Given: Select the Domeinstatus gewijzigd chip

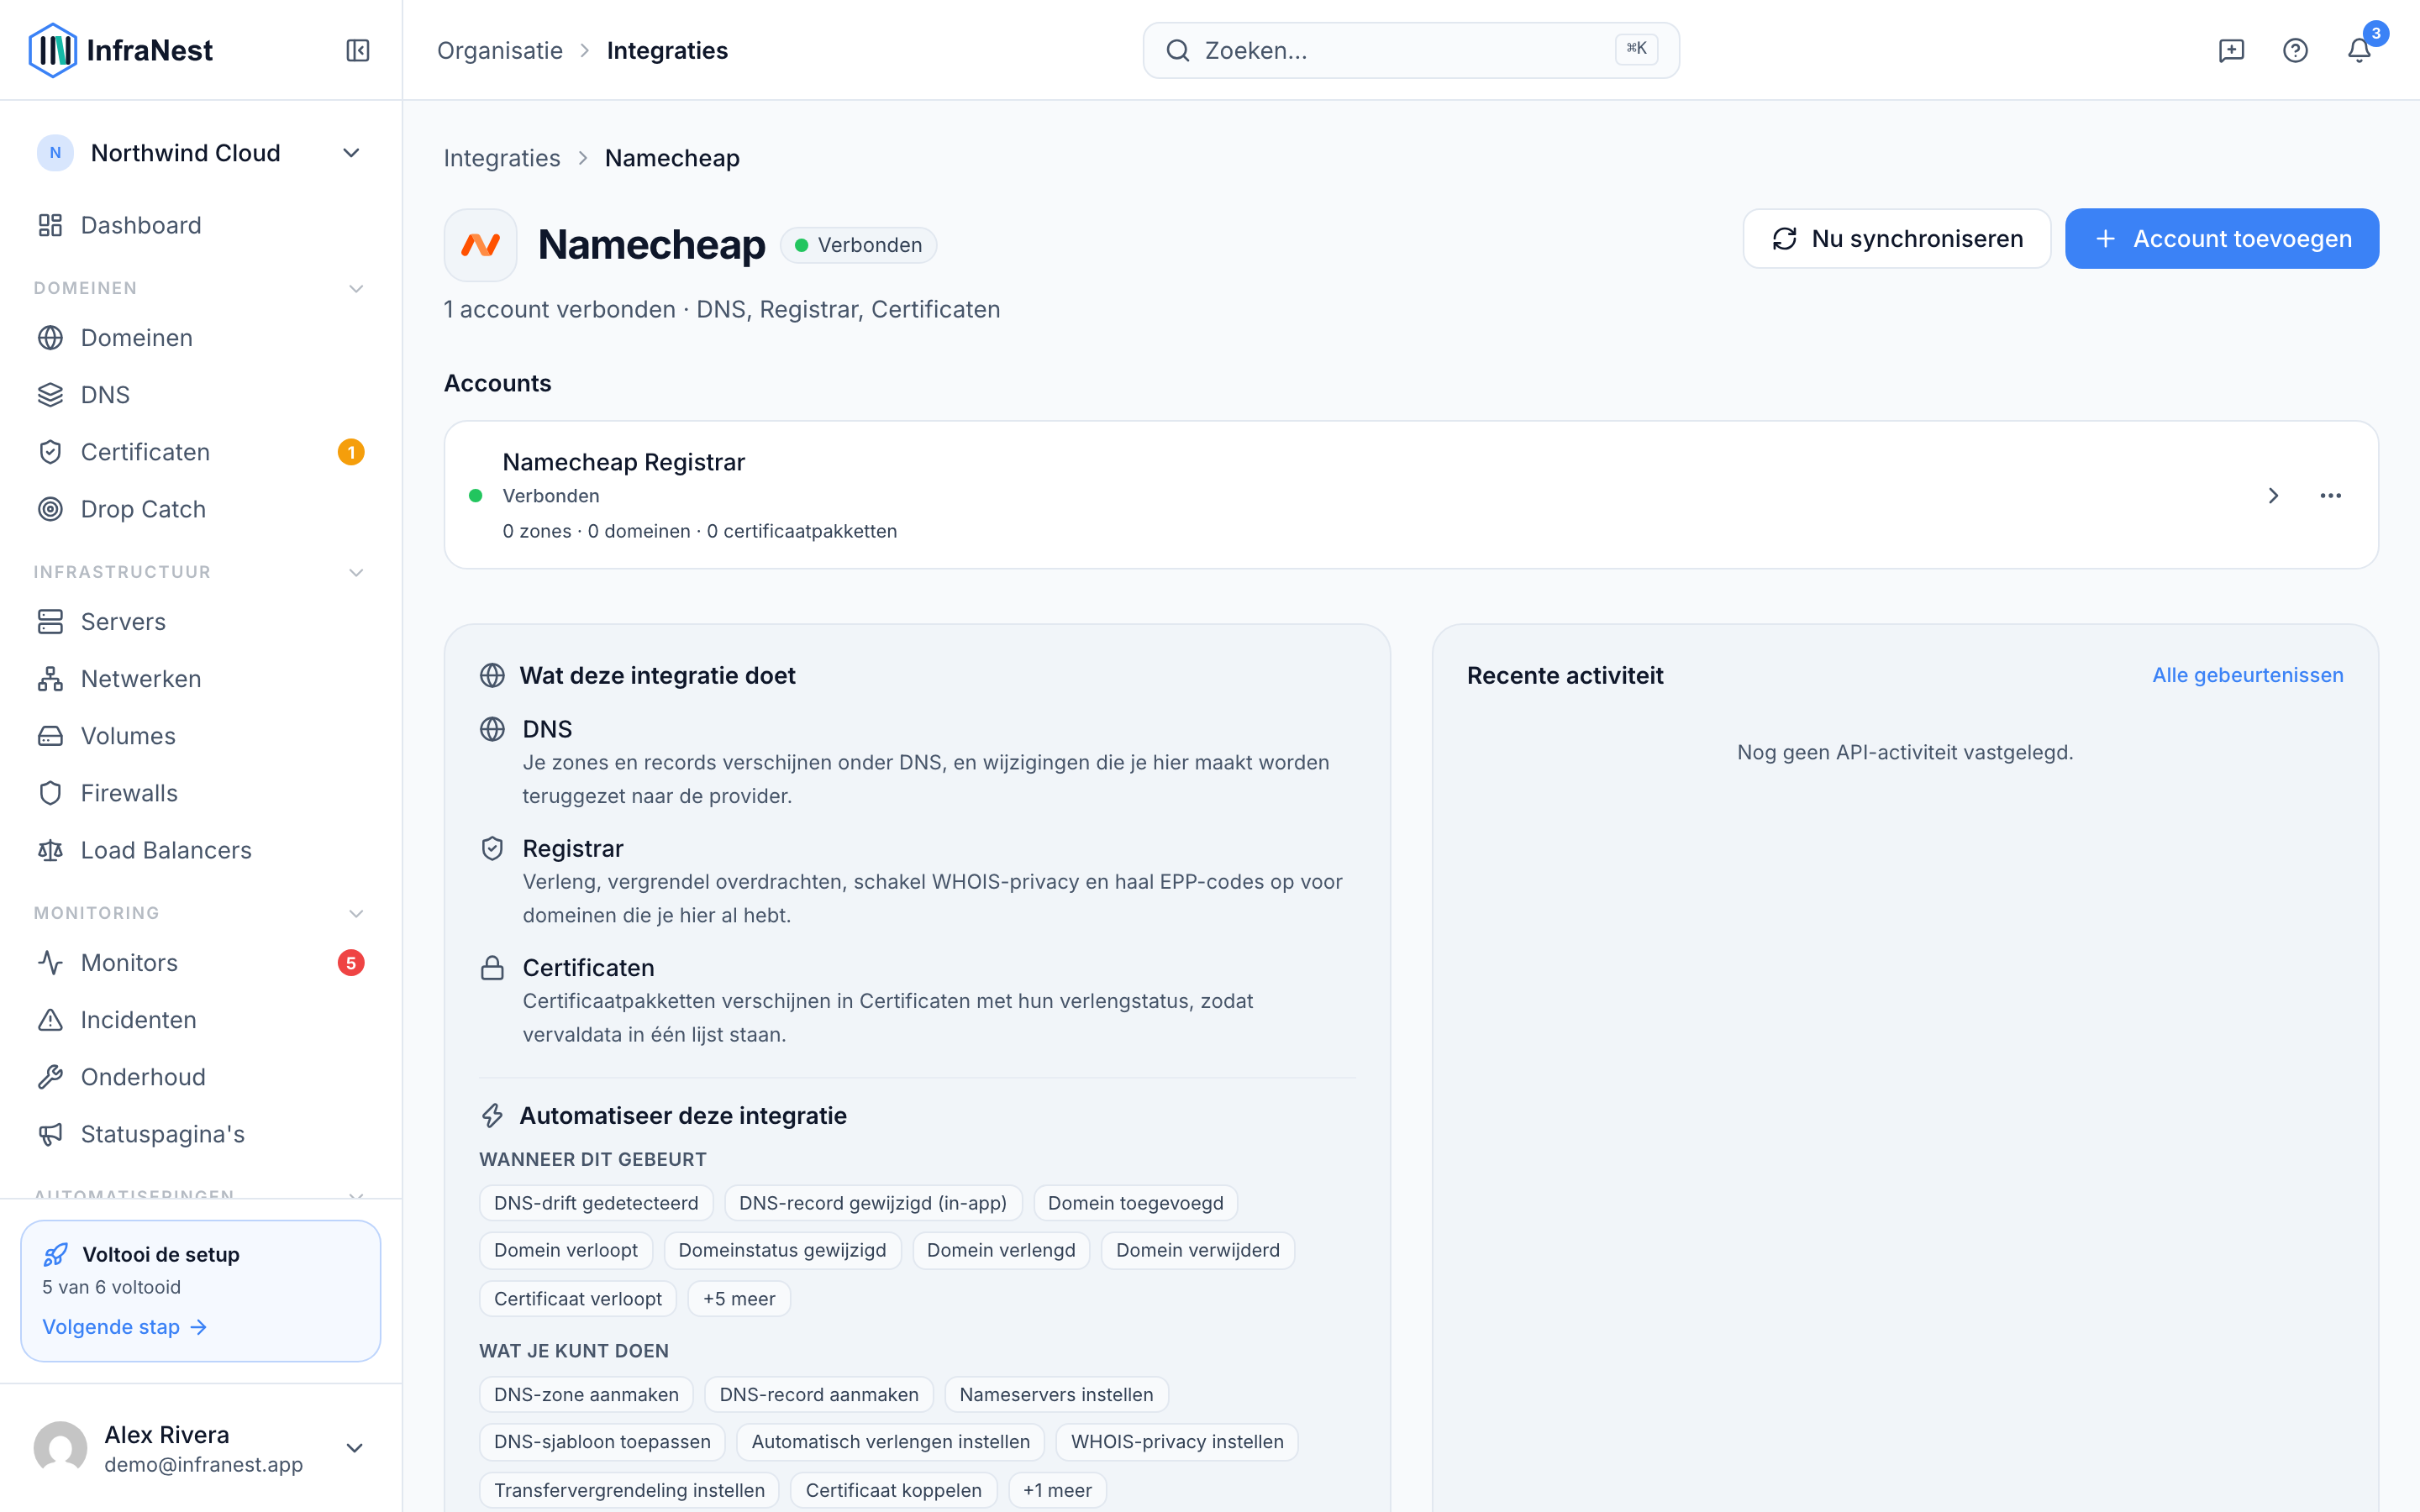Looking at the screenshot, I should tap(782, 1250).
